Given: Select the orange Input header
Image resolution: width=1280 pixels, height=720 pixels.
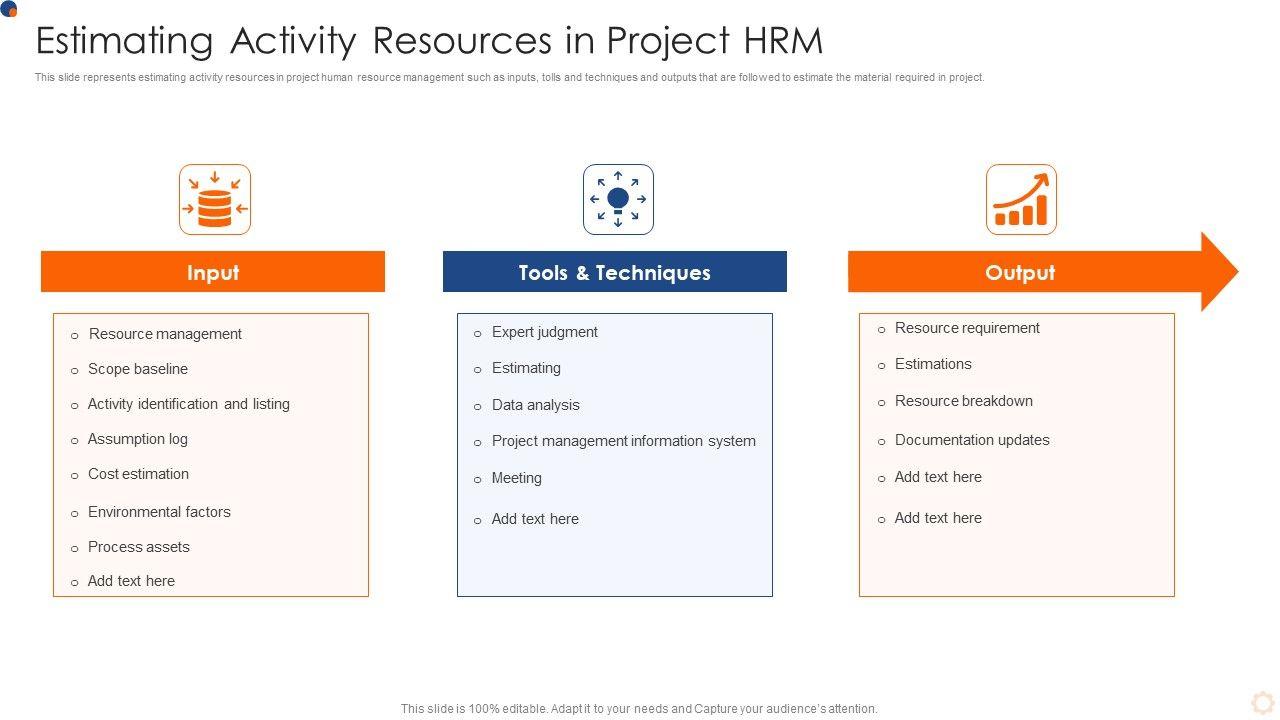Looking at the screenshot, I should pos(213,272).
